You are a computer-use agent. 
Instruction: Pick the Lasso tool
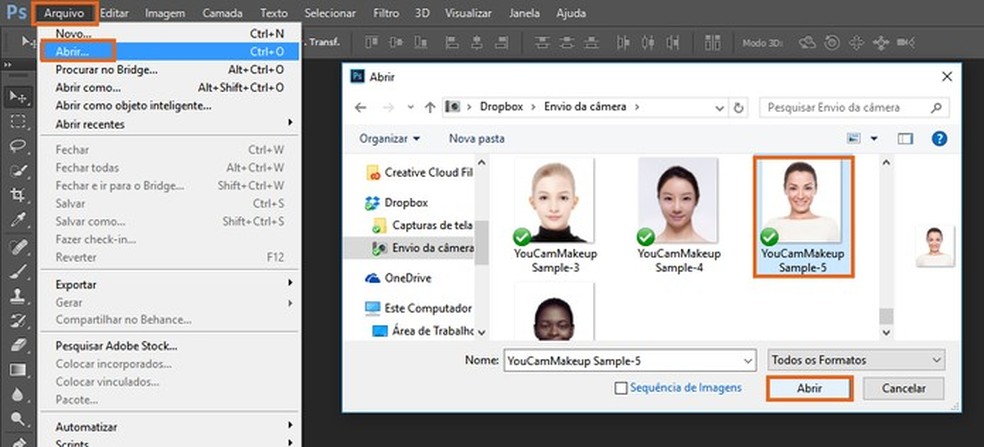click(17, 146)
